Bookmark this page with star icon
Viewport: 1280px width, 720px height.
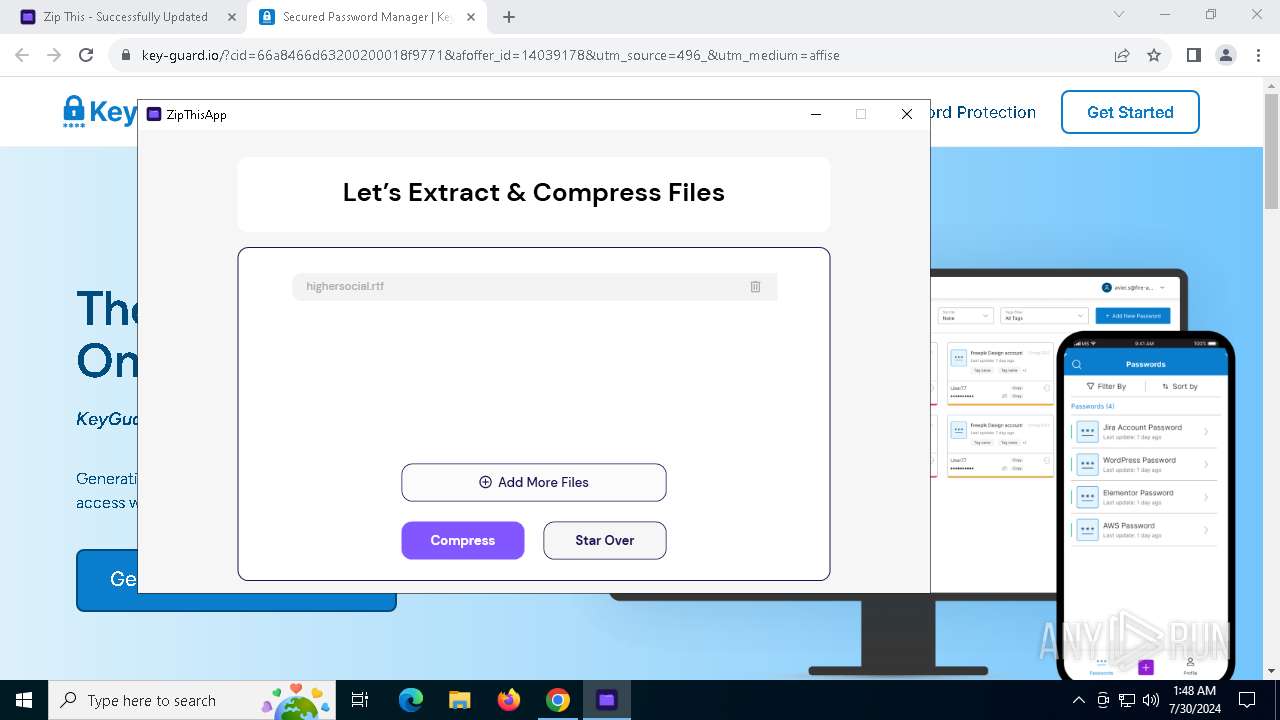1154,55
